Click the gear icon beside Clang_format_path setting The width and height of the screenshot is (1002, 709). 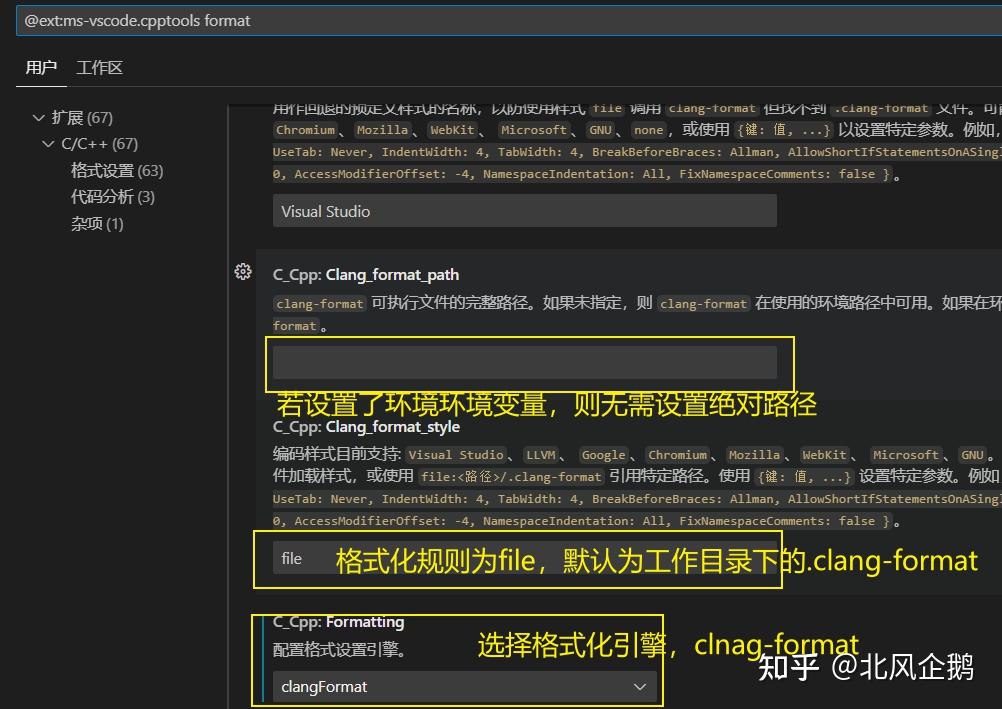[x=243, y=271]
